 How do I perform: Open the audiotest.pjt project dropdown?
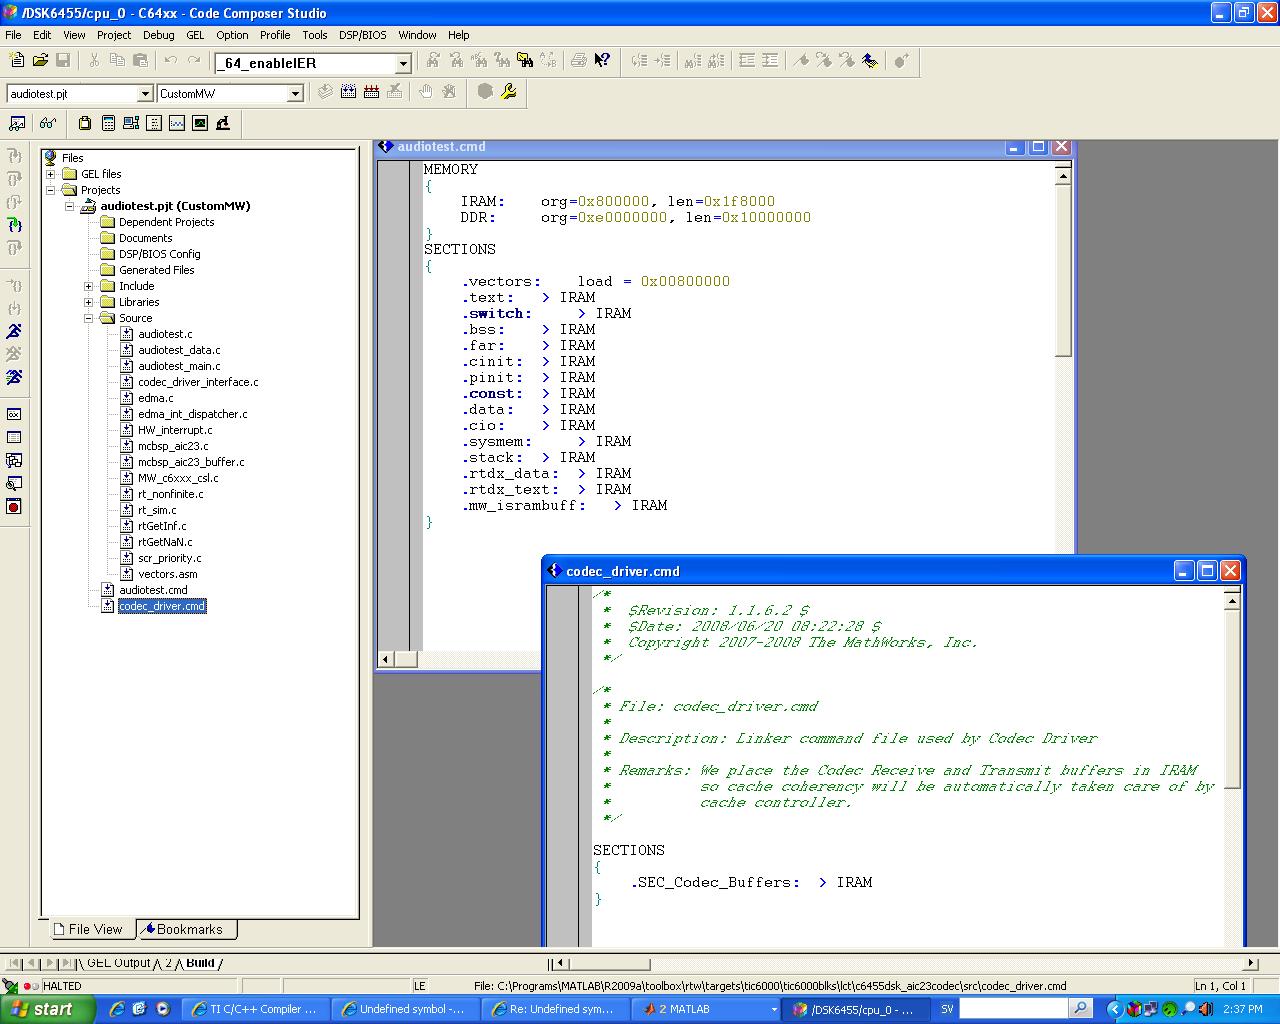click(144, 93)
